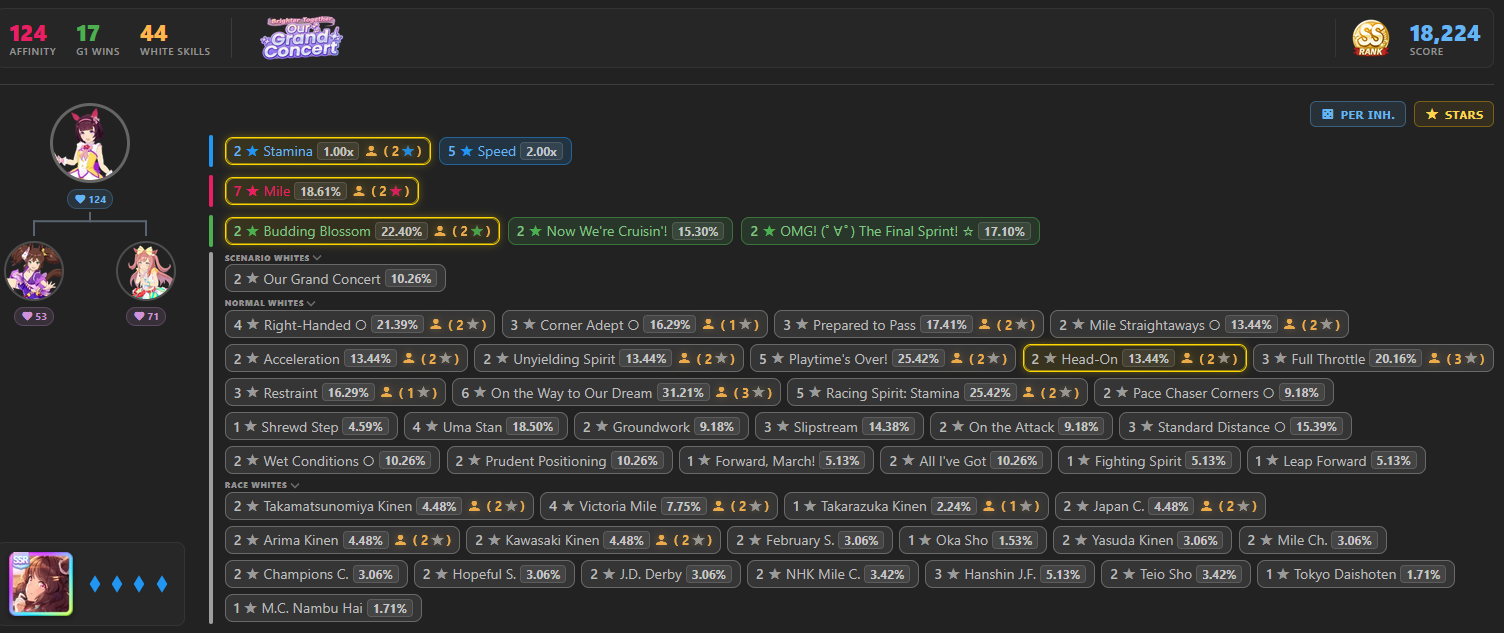Select the left parent portrait with 53 affinity
1504x633 pixels.
click(x=34, y=271)
